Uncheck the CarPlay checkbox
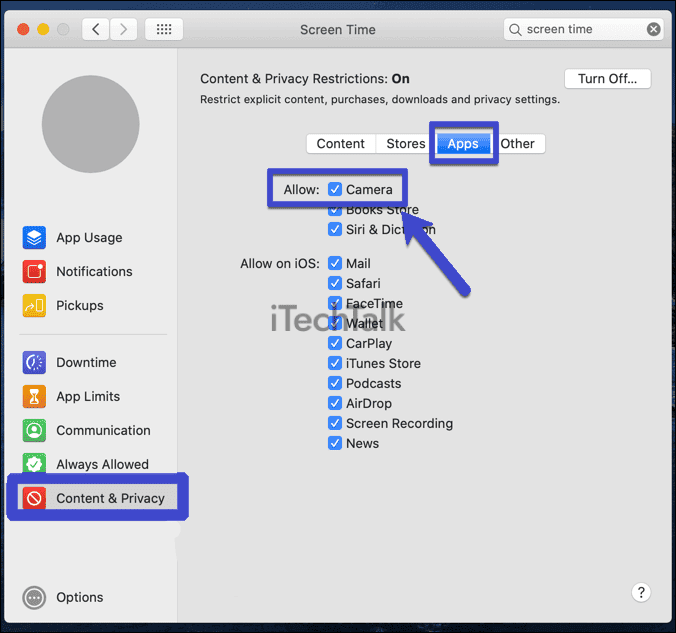676x633 pixels. (335, 343)
